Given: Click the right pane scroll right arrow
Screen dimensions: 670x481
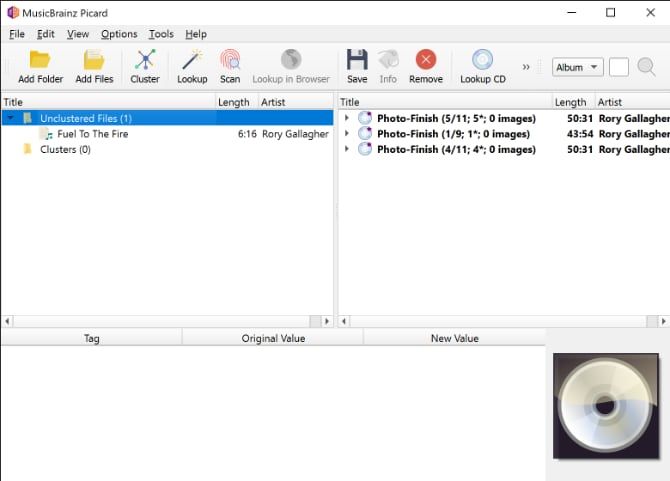Looking at the screenshot, I should tap(664, 321).
